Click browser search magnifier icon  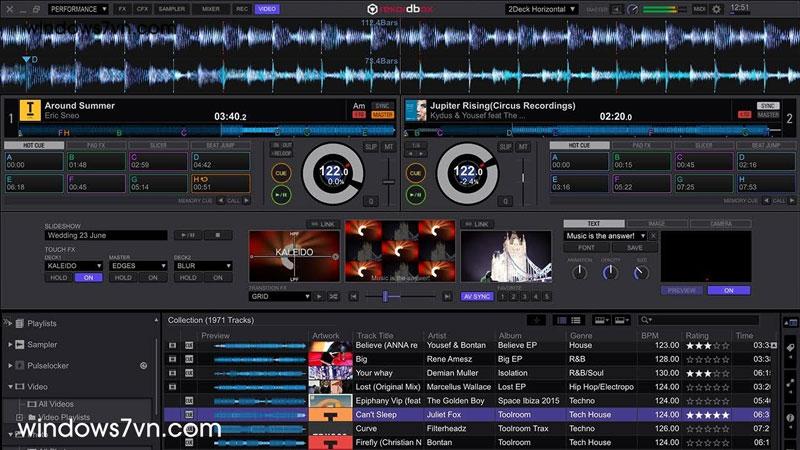click(645, 320)
